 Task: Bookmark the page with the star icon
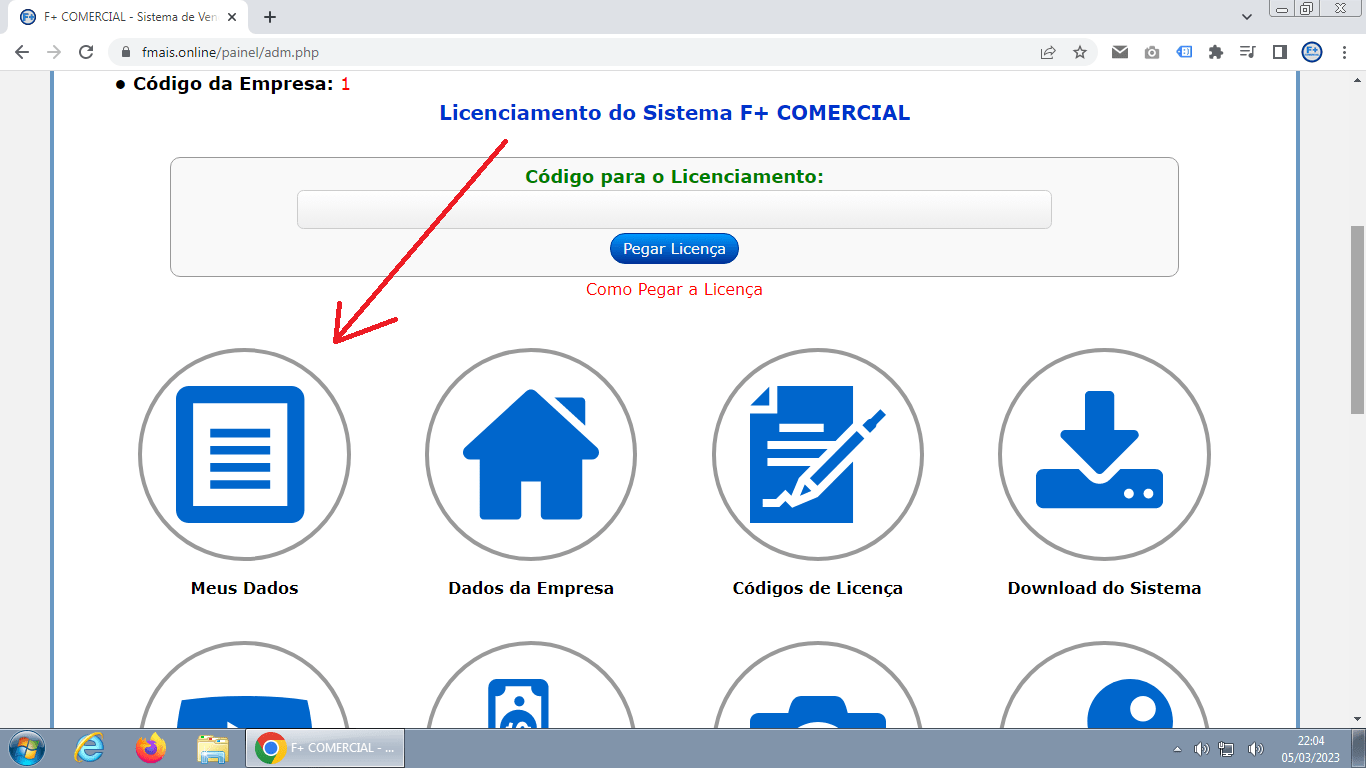pos(1080,51)
